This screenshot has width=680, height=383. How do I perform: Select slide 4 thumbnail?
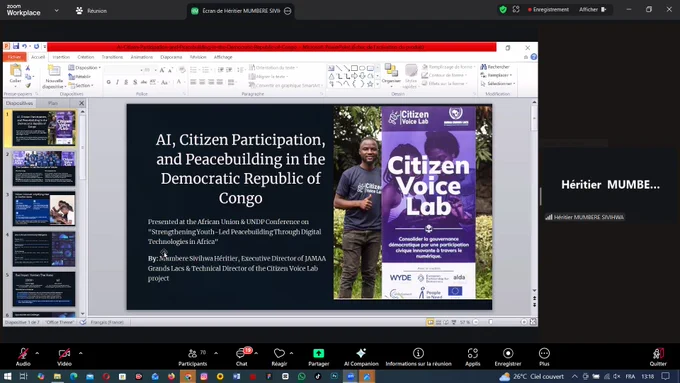[44, 249]
